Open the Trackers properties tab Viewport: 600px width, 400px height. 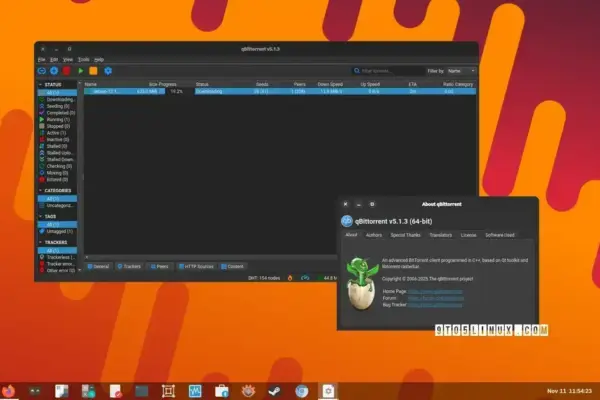tap(129, 266)
